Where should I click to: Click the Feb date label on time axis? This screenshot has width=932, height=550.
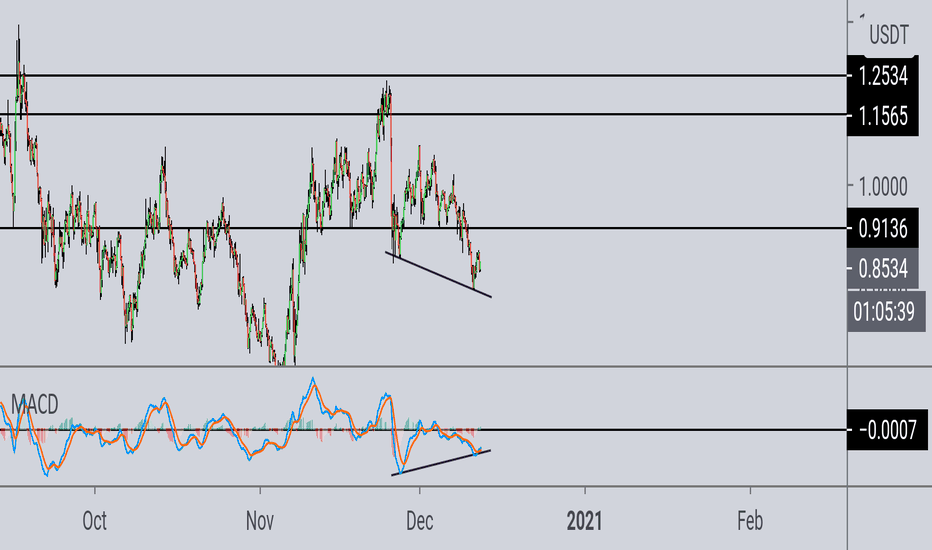(750, 521)
